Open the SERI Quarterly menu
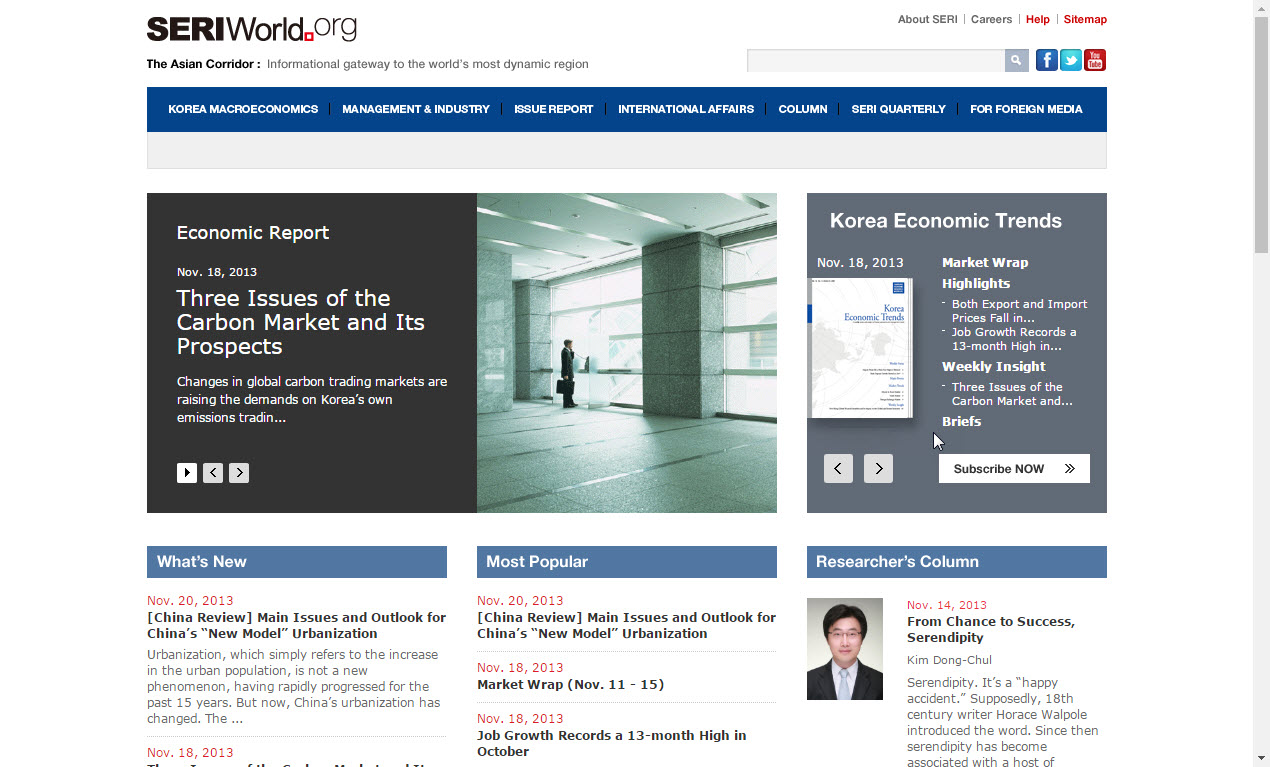This screenshot has height=767, width=1270. 898,109
